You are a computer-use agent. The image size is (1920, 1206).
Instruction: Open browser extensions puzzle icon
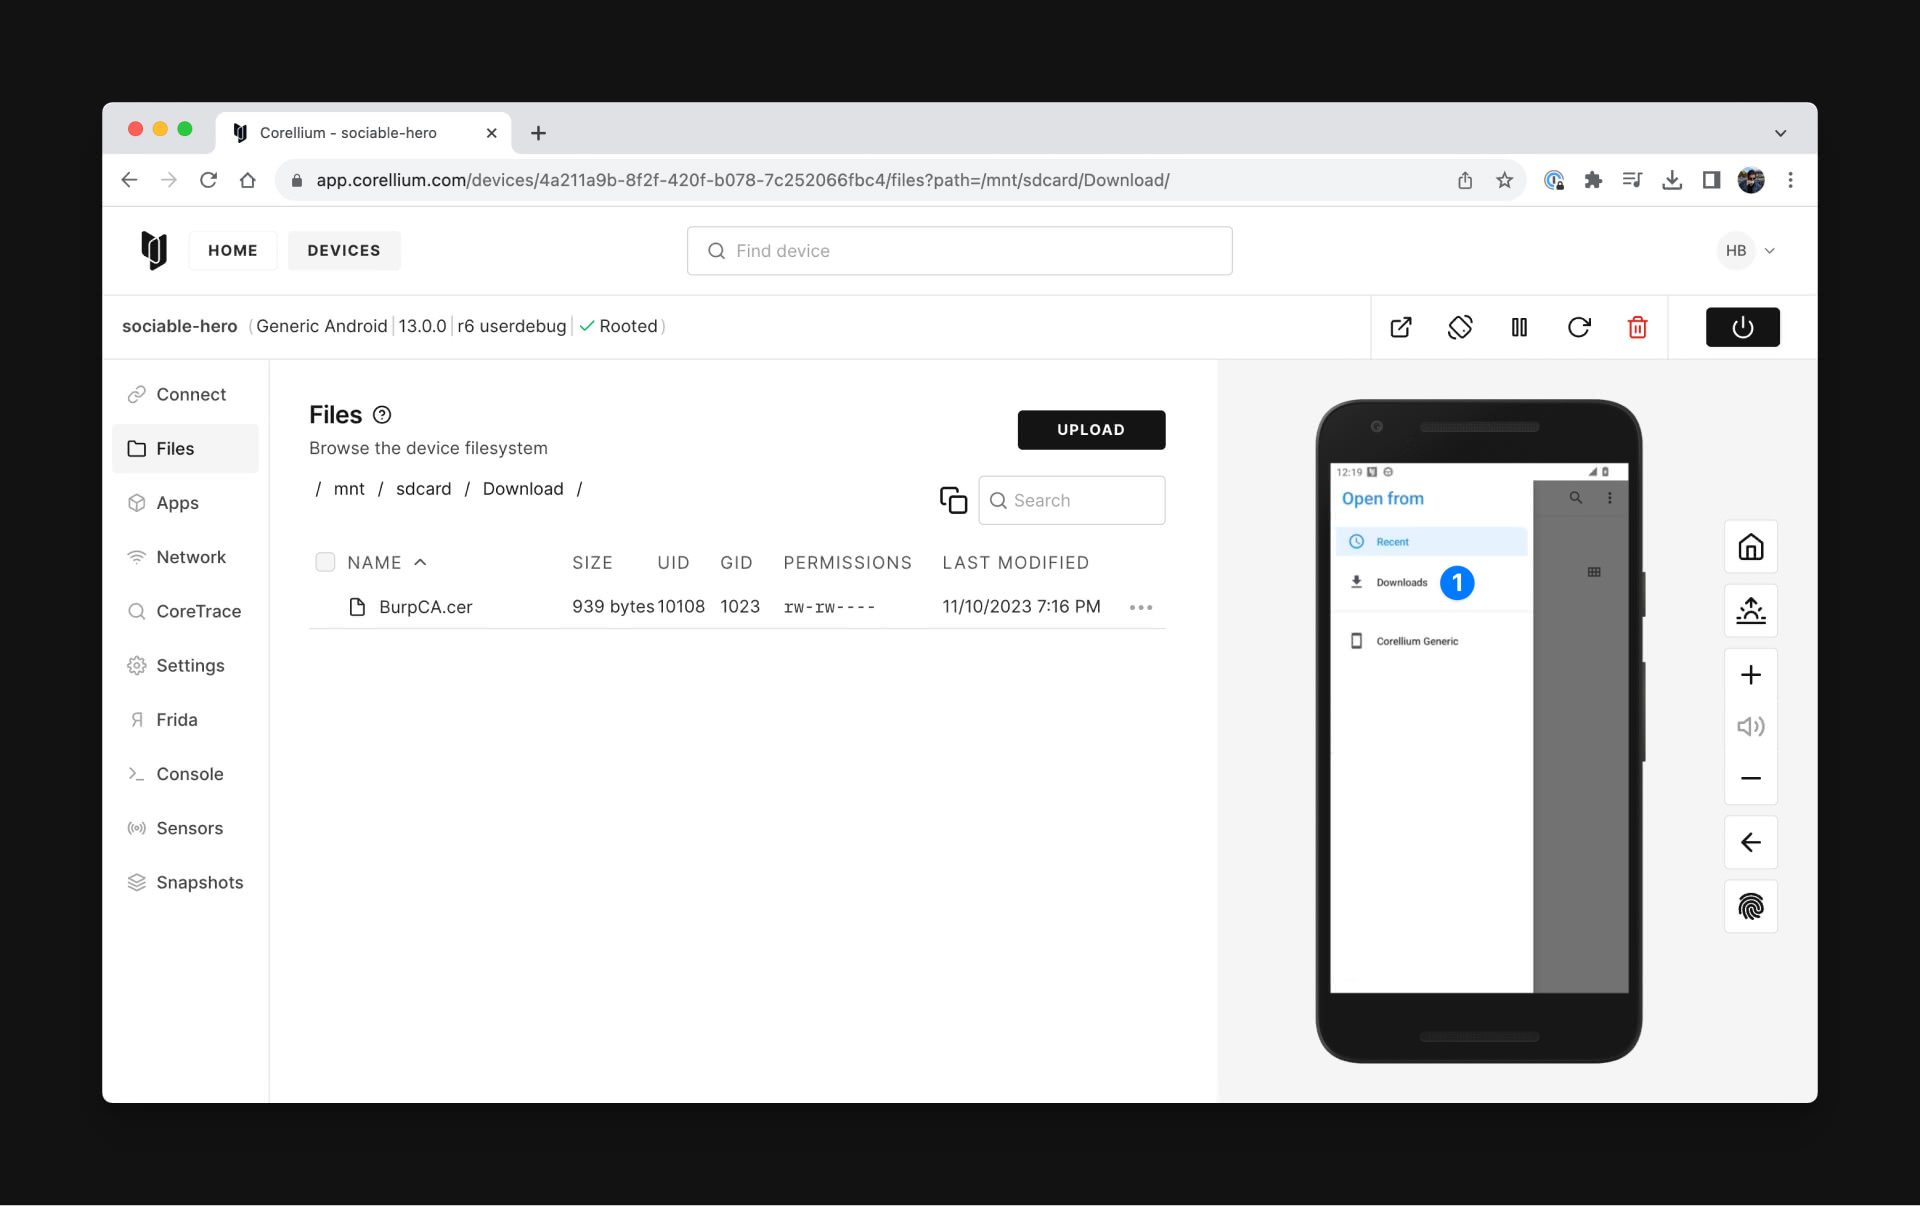1593,180
